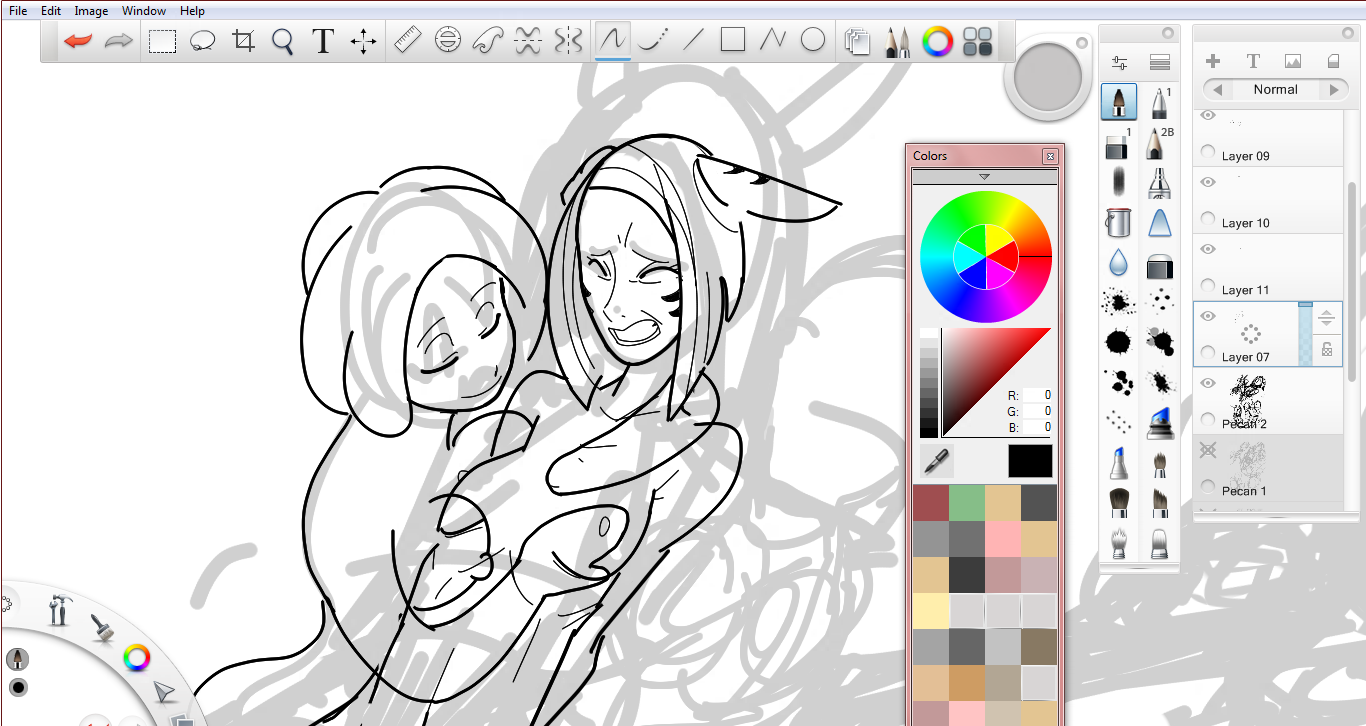Viewport: 1366px width, 726px height.
Task: Pick the green swatch in Colors
Action: tap(966, 502)
